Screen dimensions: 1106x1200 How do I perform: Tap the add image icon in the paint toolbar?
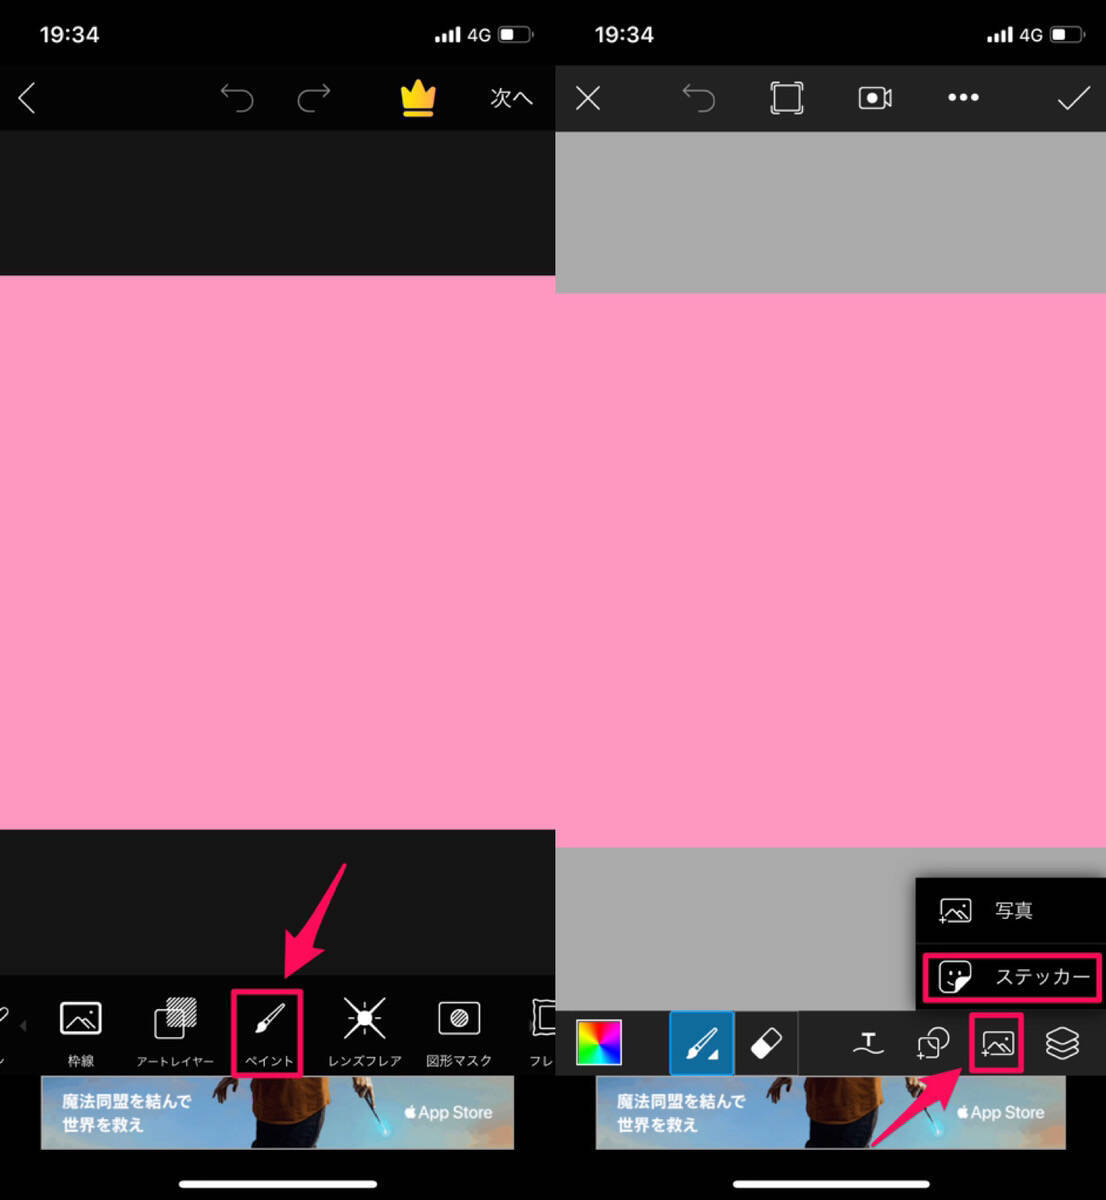click(x=997, y=1043)
